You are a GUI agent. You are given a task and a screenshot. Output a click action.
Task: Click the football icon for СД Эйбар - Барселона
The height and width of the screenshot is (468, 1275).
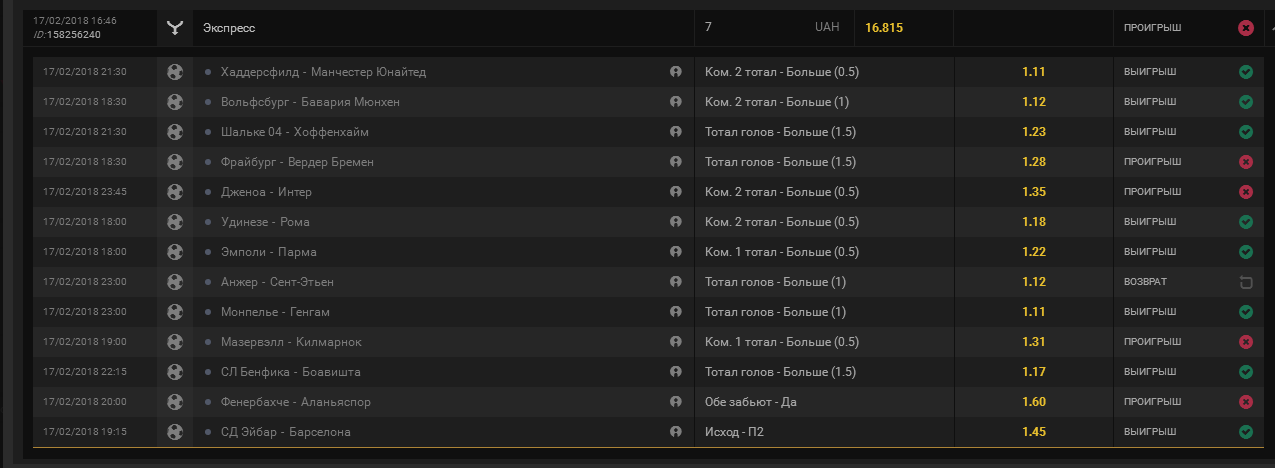coord(175,432)
